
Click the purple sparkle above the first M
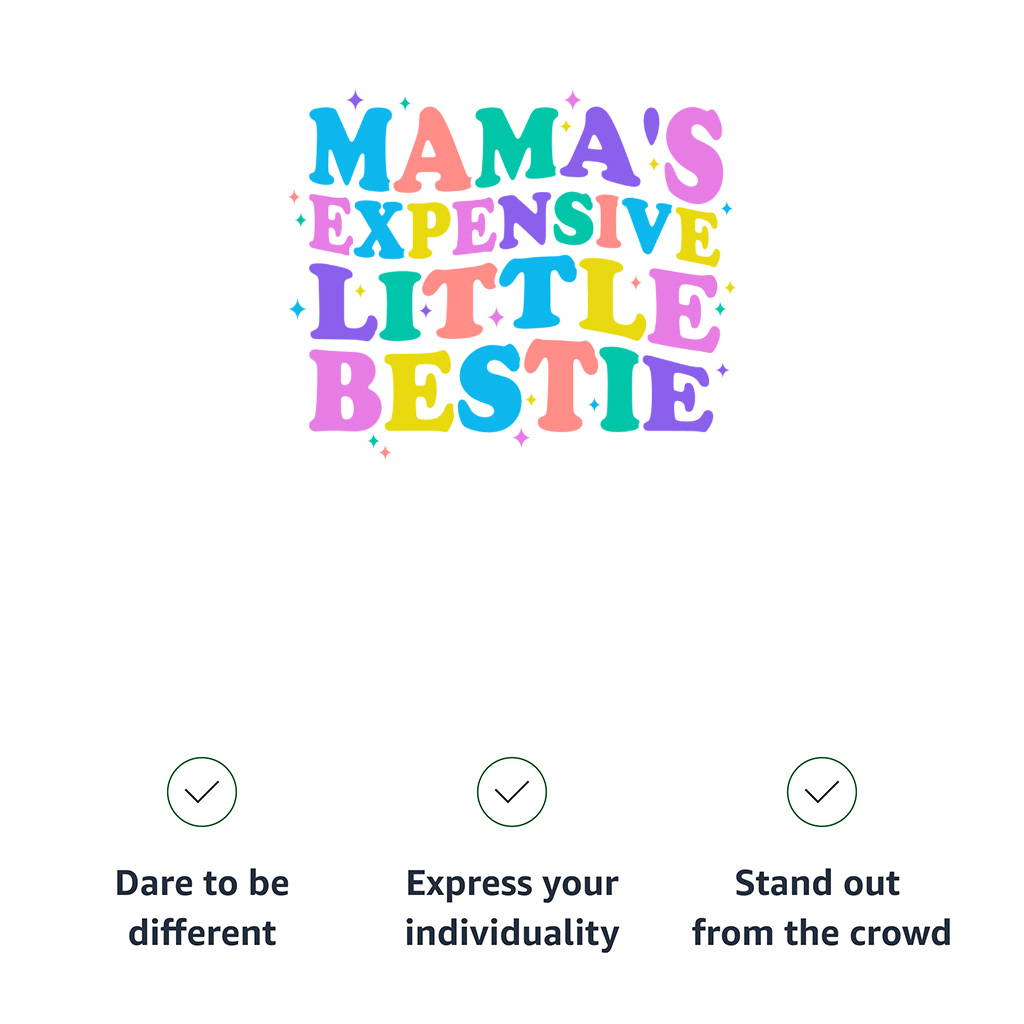click(x=355, y=100)
